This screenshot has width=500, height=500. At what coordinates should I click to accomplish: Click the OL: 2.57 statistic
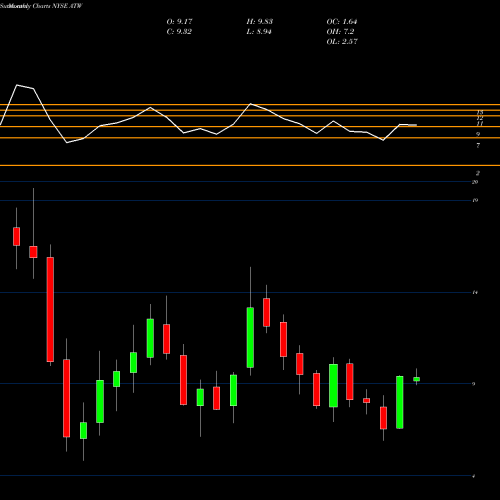pyautogui.click(x=342, y=42)
